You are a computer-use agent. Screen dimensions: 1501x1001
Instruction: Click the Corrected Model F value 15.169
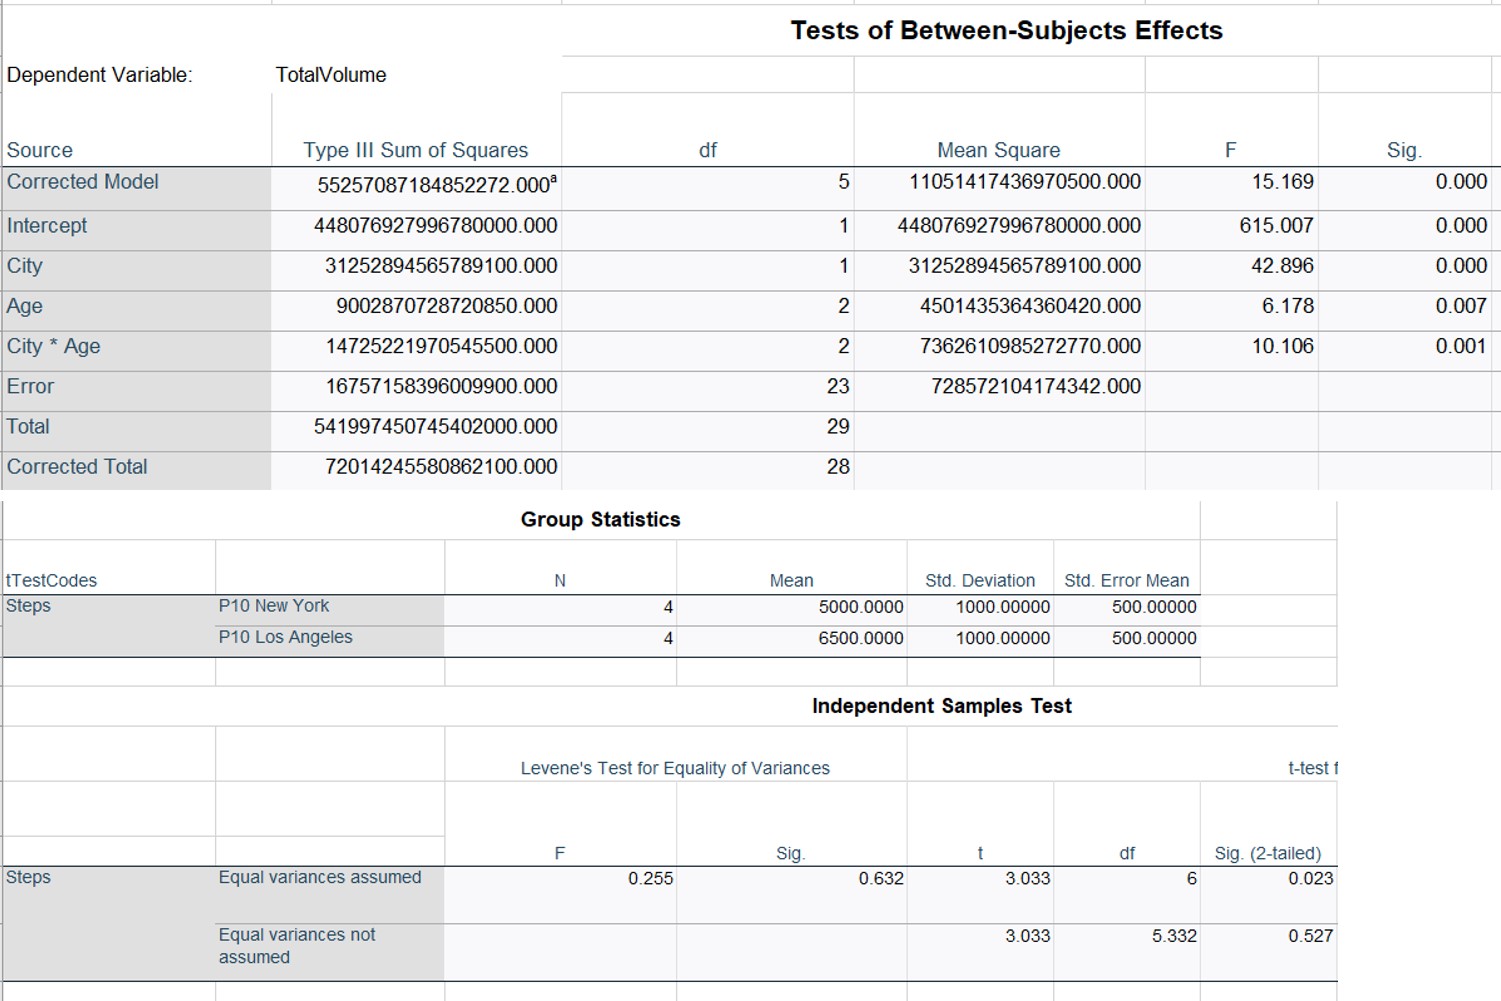point(1282,182)
